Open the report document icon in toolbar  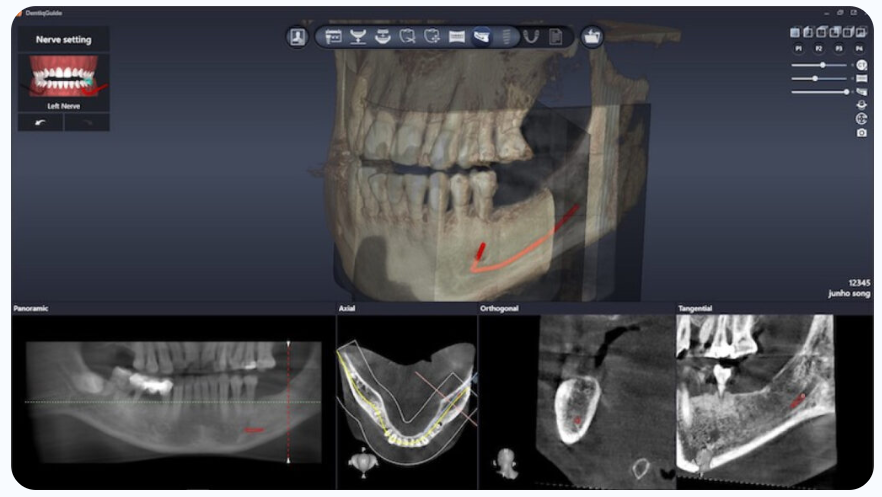[555, 37]
